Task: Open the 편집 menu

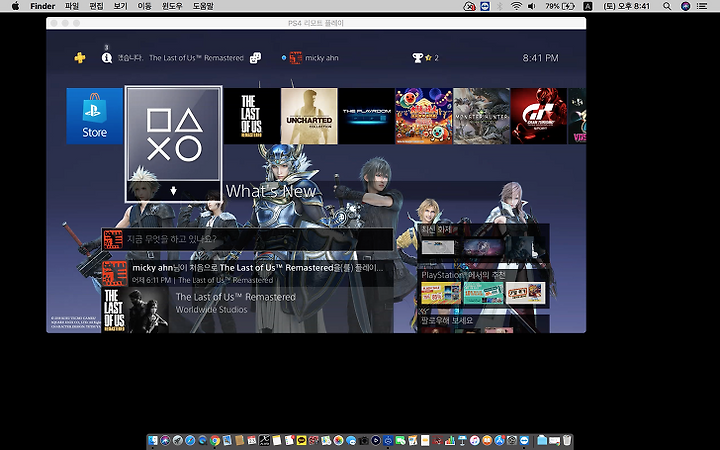Action: tap(96, 6)
